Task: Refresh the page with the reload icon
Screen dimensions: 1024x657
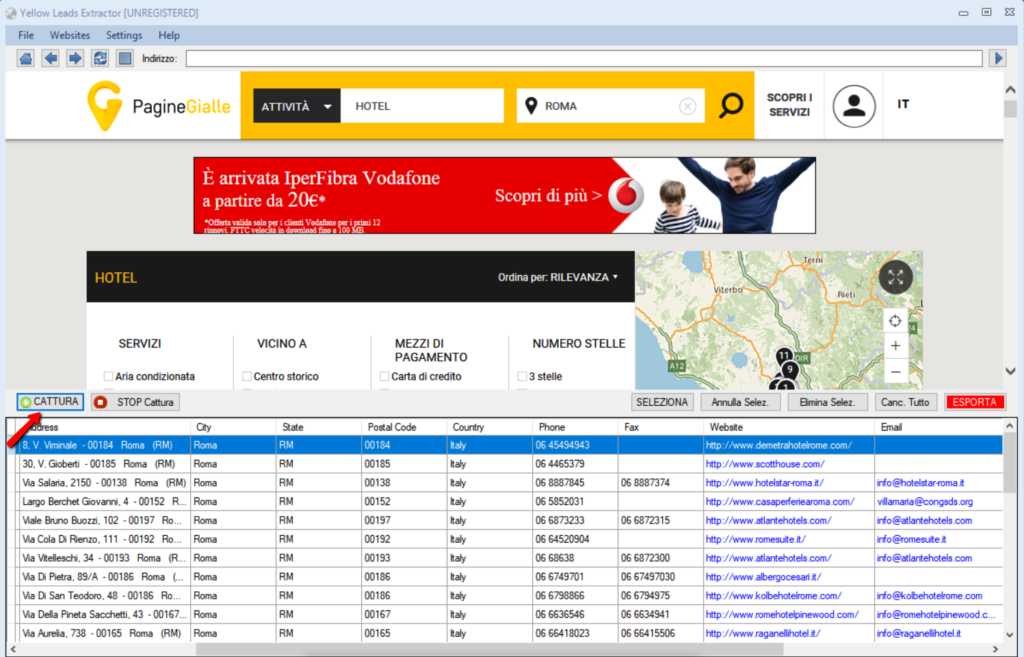Action: (x=100, y=59)
